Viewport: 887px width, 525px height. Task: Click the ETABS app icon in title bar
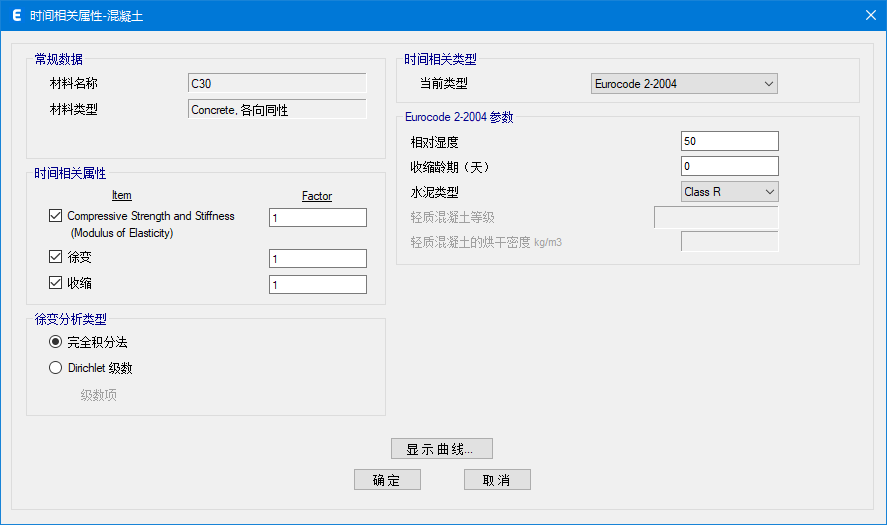pos(17,15)
